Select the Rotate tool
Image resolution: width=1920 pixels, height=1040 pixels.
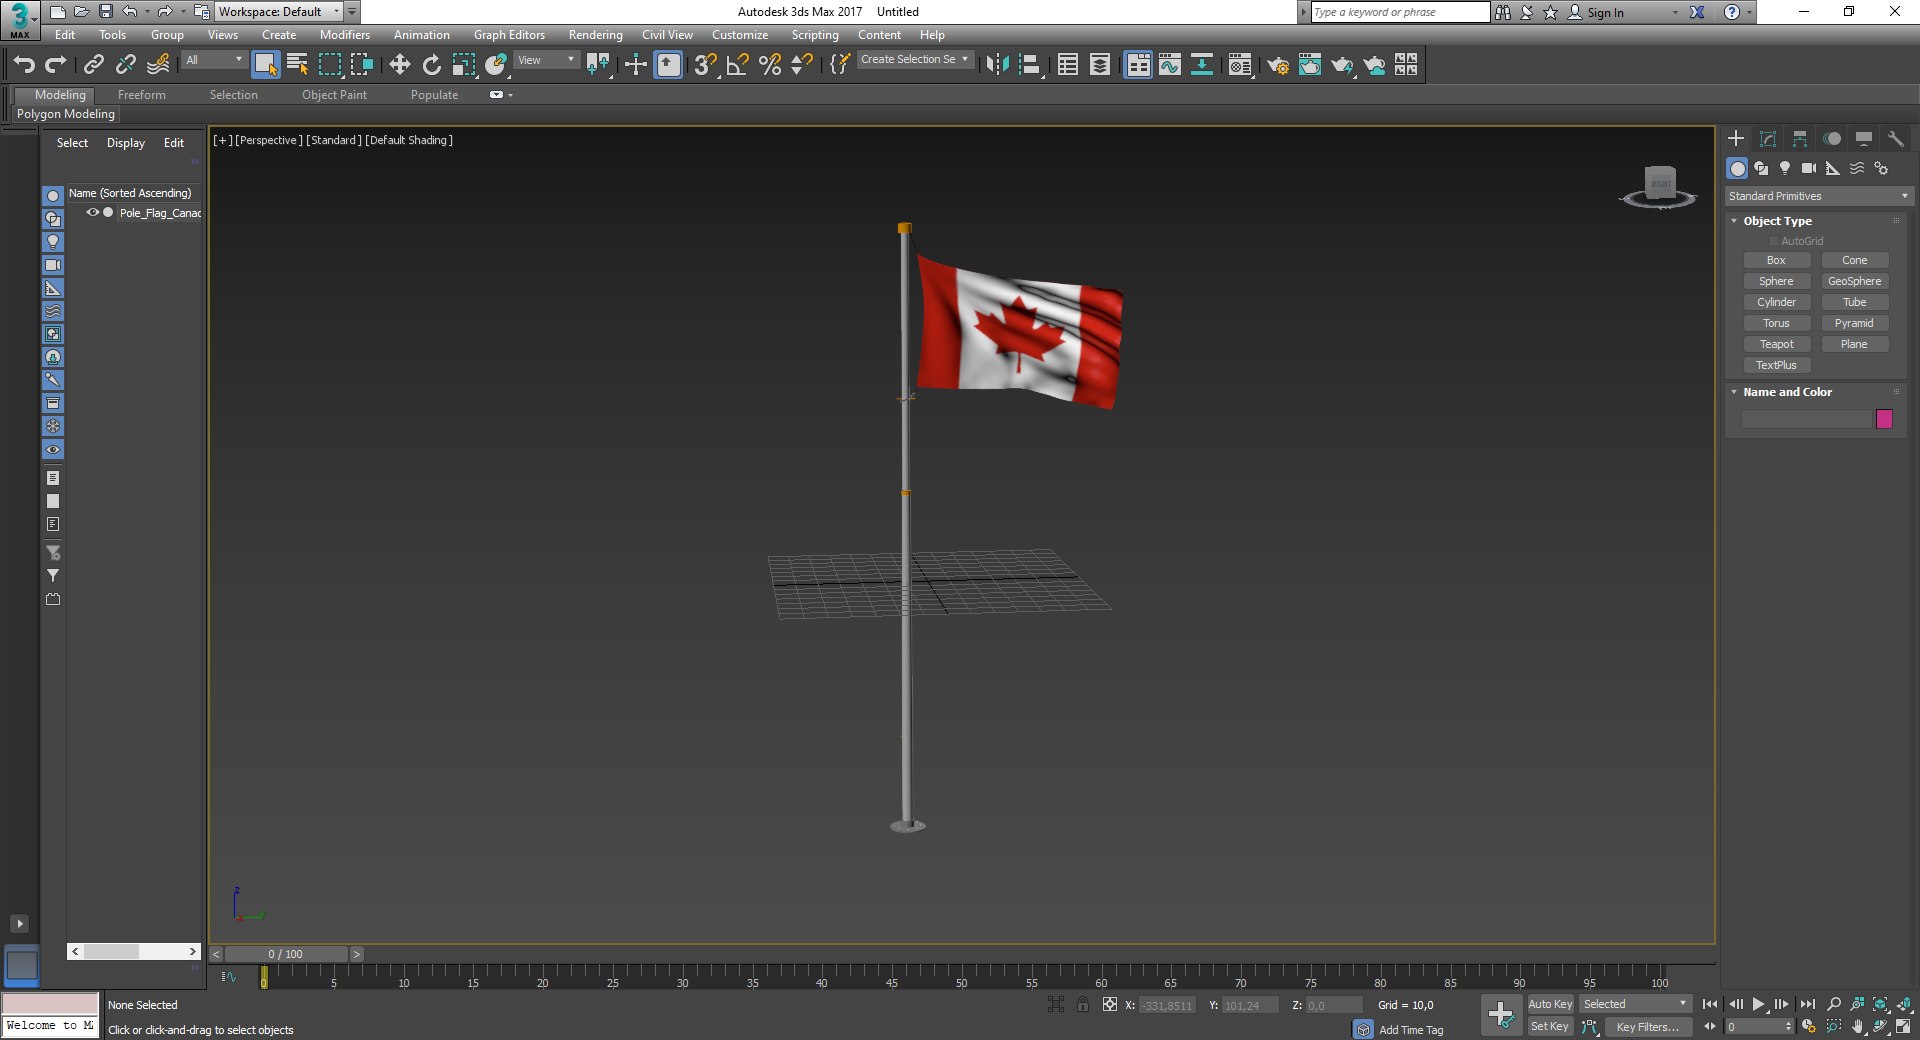tap(431, 65)
